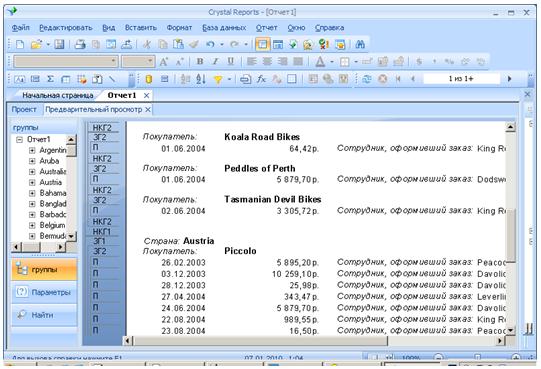The height and width of the screenshot is (369, 541).
Task: Open the Файл menu
Action: pos(21,28)
